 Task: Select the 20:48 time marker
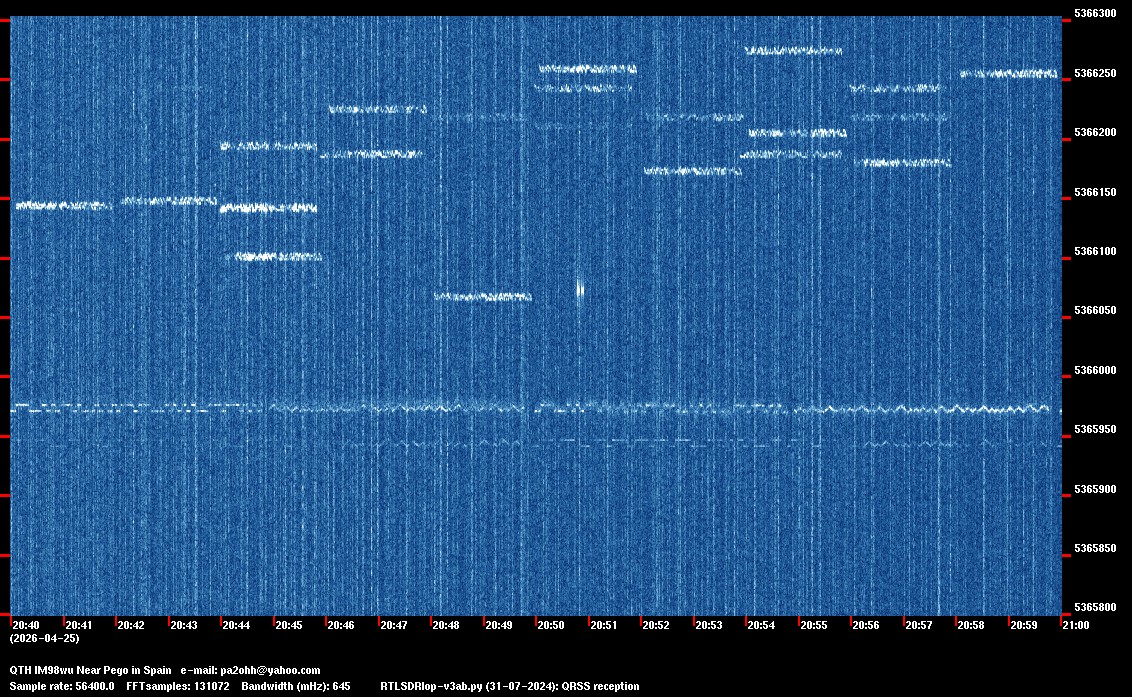coord(446,625)
